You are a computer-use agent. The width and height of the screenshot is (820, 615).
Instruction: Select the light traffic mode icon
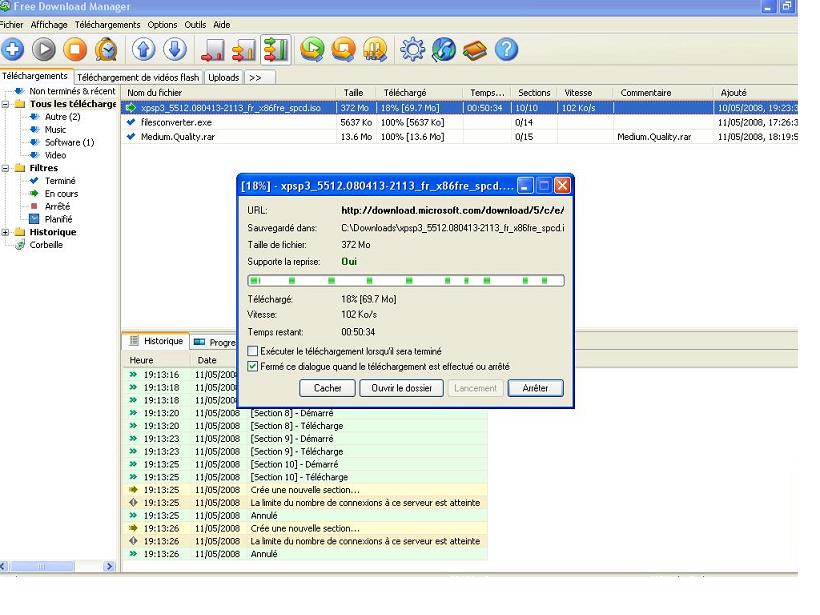[x=213, y=50]
